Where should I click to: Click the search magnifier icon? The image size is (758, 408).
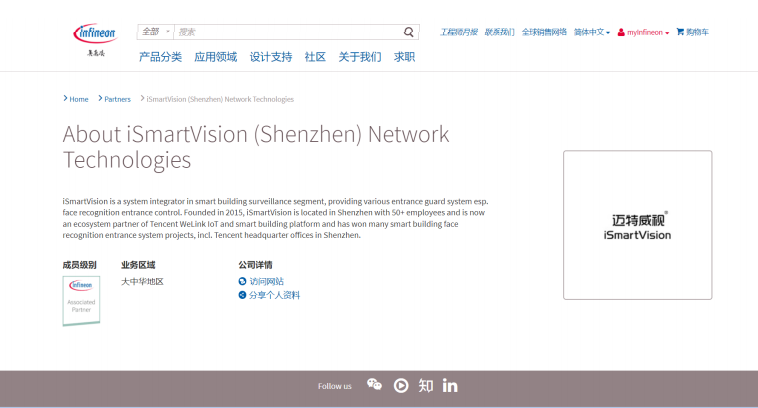[409, 32]
